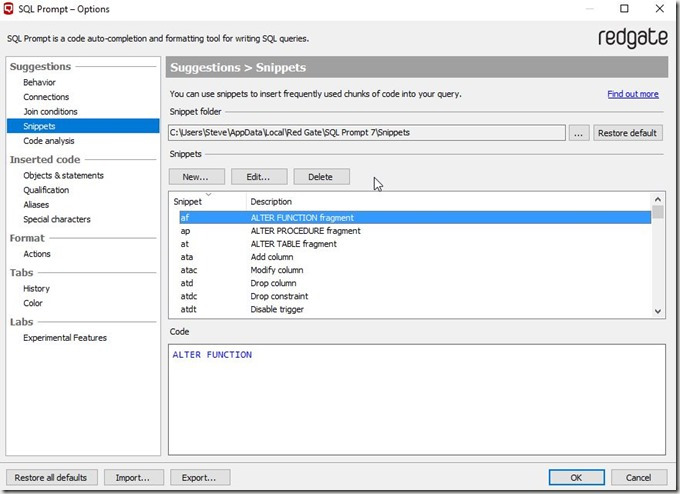Image resolution: width=680 pixels, height=494 pixels.
Task: Click the 'Drop constraint' description
Action: point(279,296)
